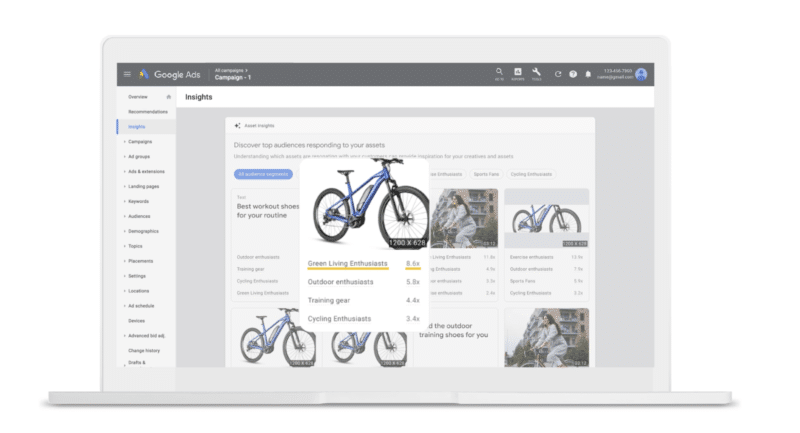Click the home icon beside Overview
This screenshot has width=800, height=433.
point(169,97)
